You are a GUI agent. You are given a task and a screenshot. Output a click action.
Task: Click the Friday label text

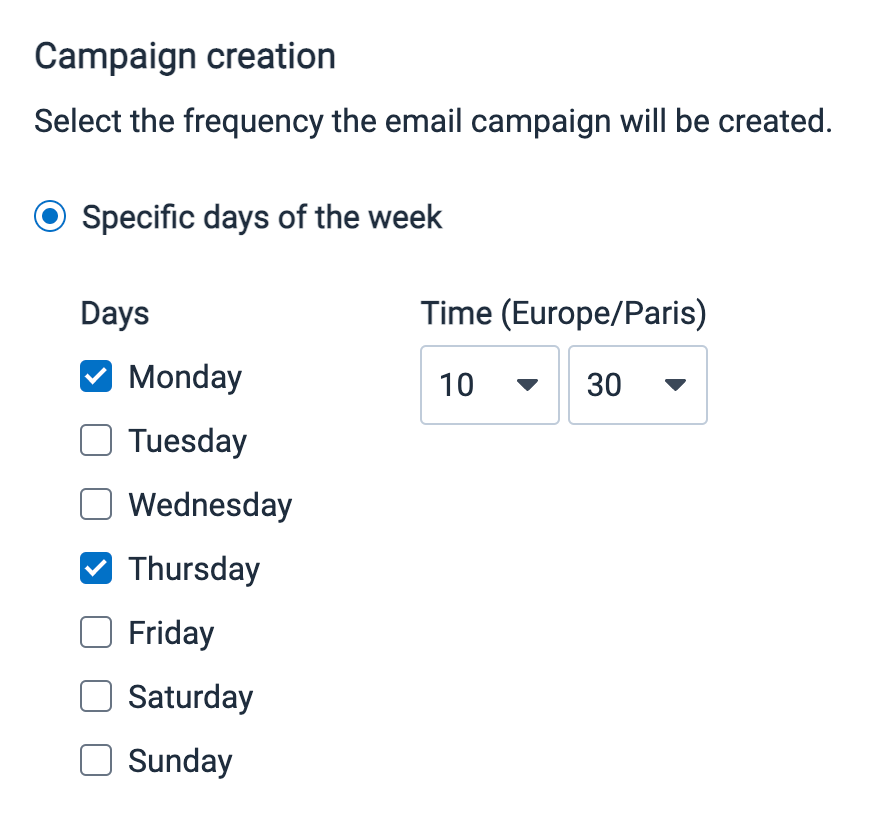(171, 633)
